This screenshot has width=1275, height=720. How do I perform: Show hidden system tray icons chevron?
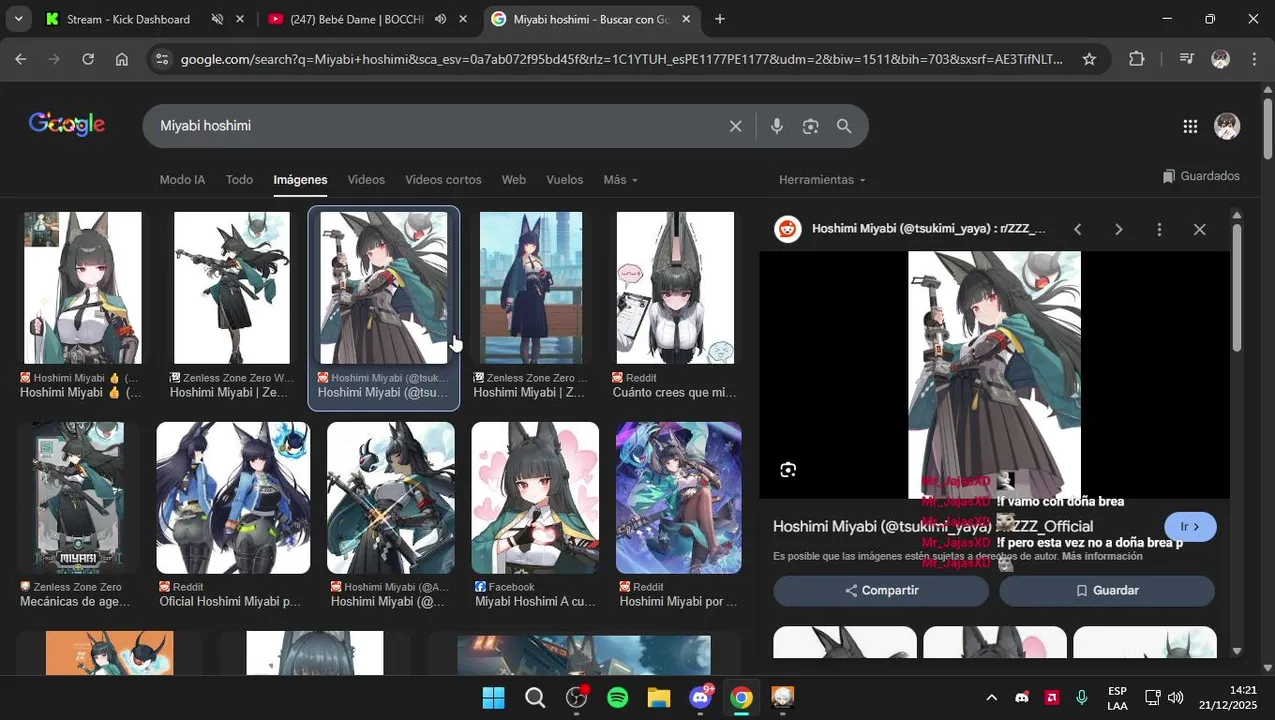point(991,697)
